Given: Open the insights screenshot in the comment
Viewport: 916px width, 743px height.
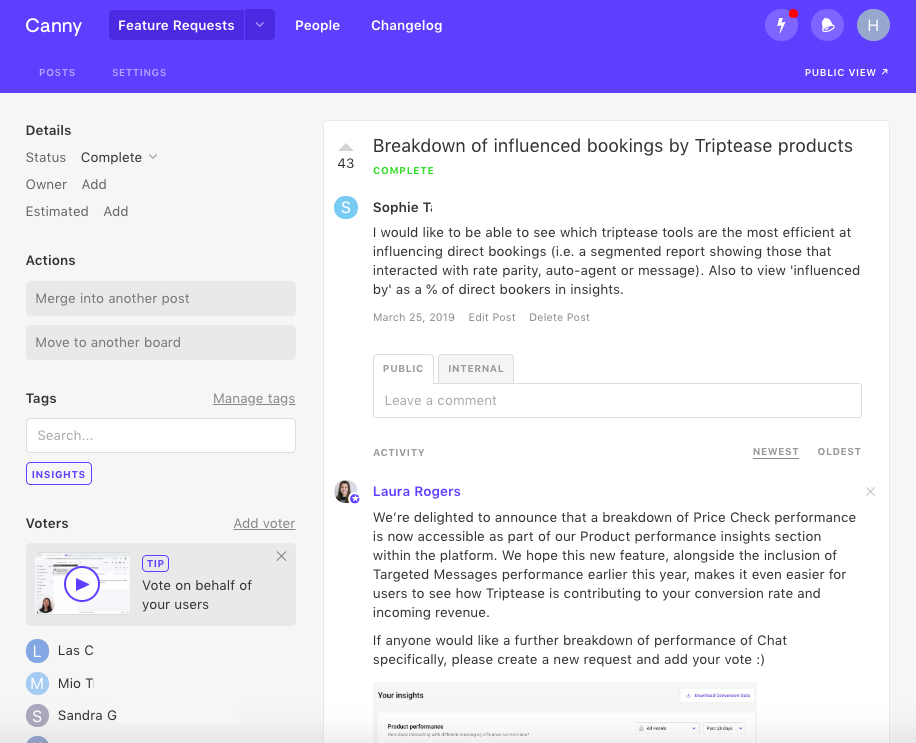Looking at the screenshot, I should (x=564, y=712).
